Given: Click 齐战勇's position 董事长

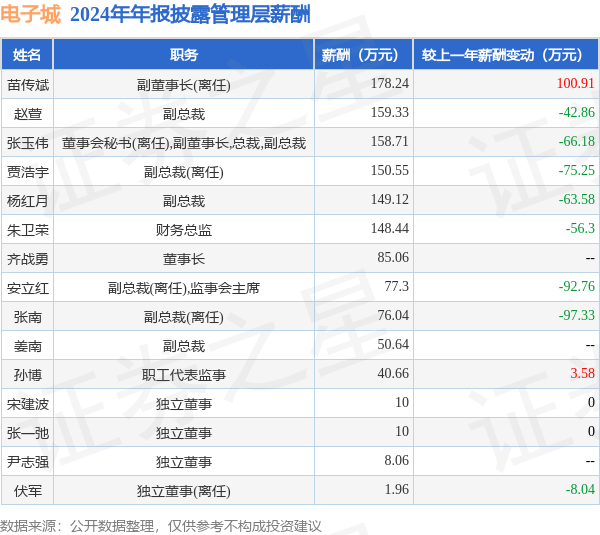Looking at the screenshot, I should tap(184, 259).
